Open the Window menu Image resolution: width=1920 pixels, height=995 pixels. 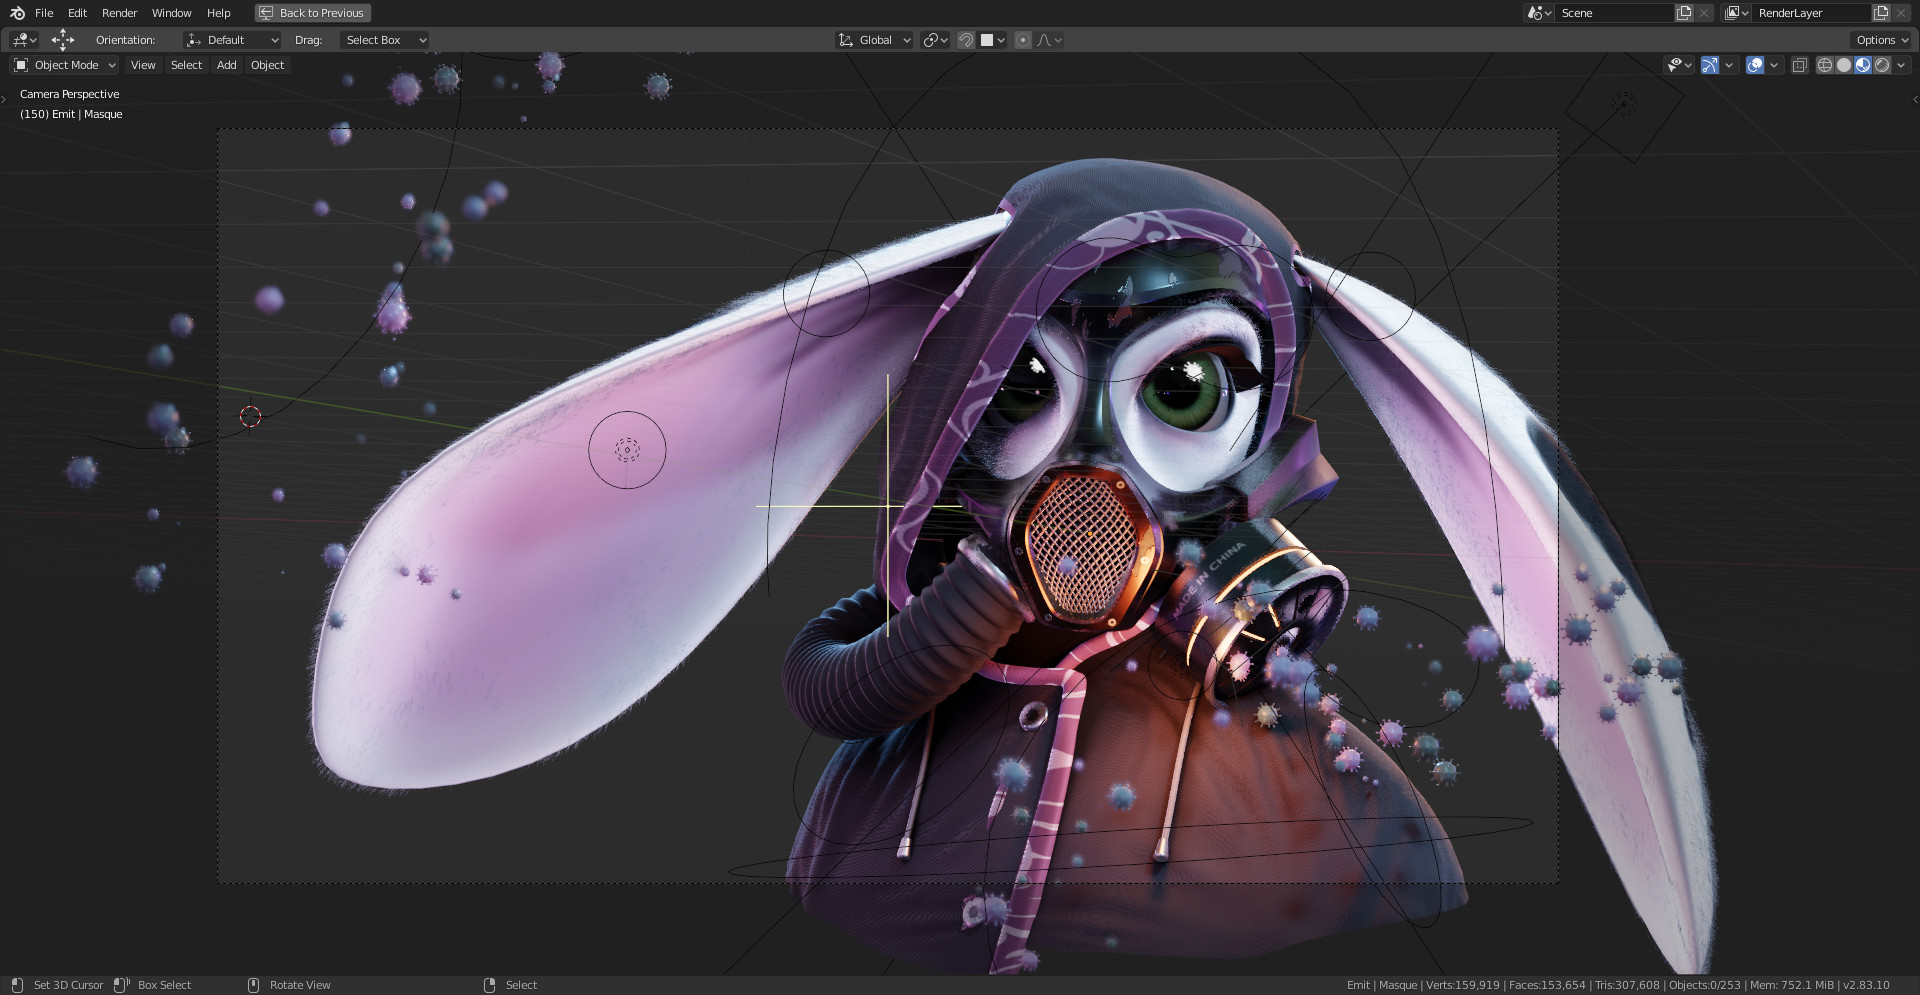point(171,13)
